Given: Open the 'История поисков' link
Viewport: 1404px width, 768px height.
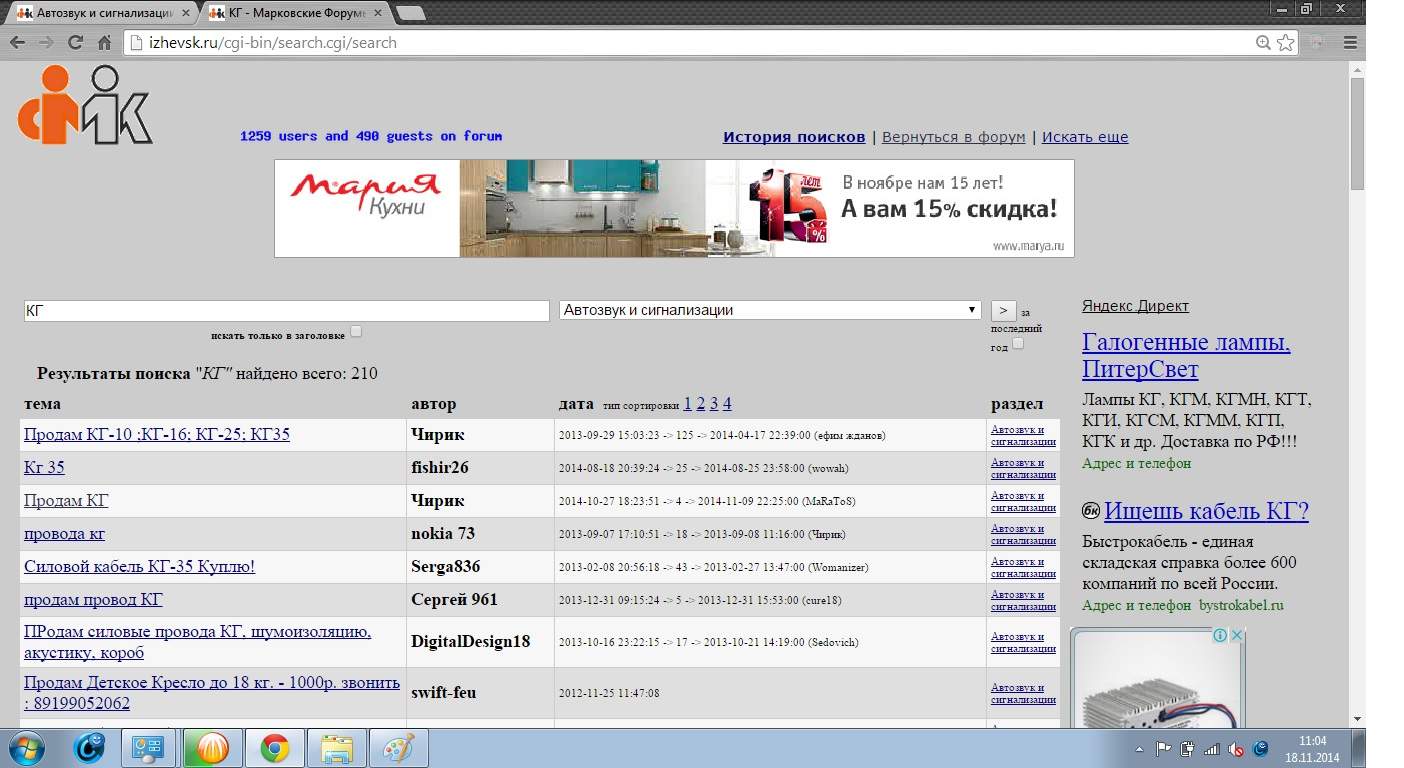Looking at the screenshot, I should [794, 137].
